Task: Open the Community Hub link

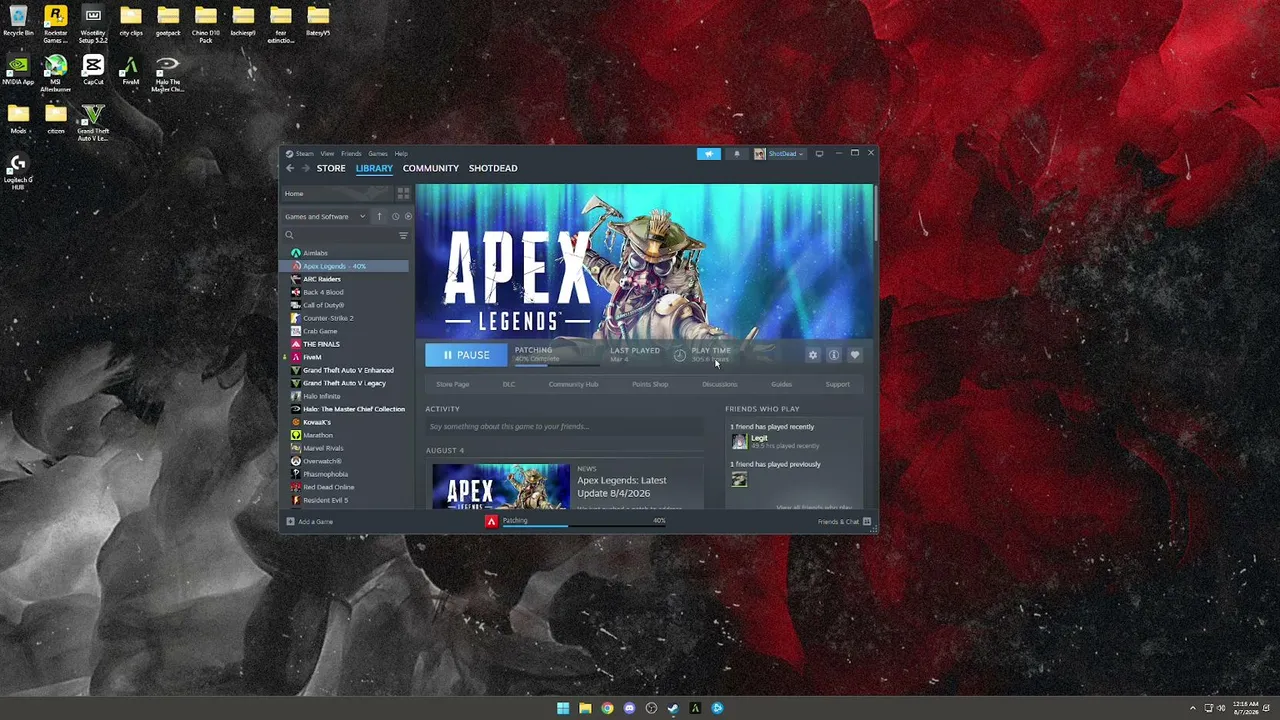Action: tap(573, 384)
